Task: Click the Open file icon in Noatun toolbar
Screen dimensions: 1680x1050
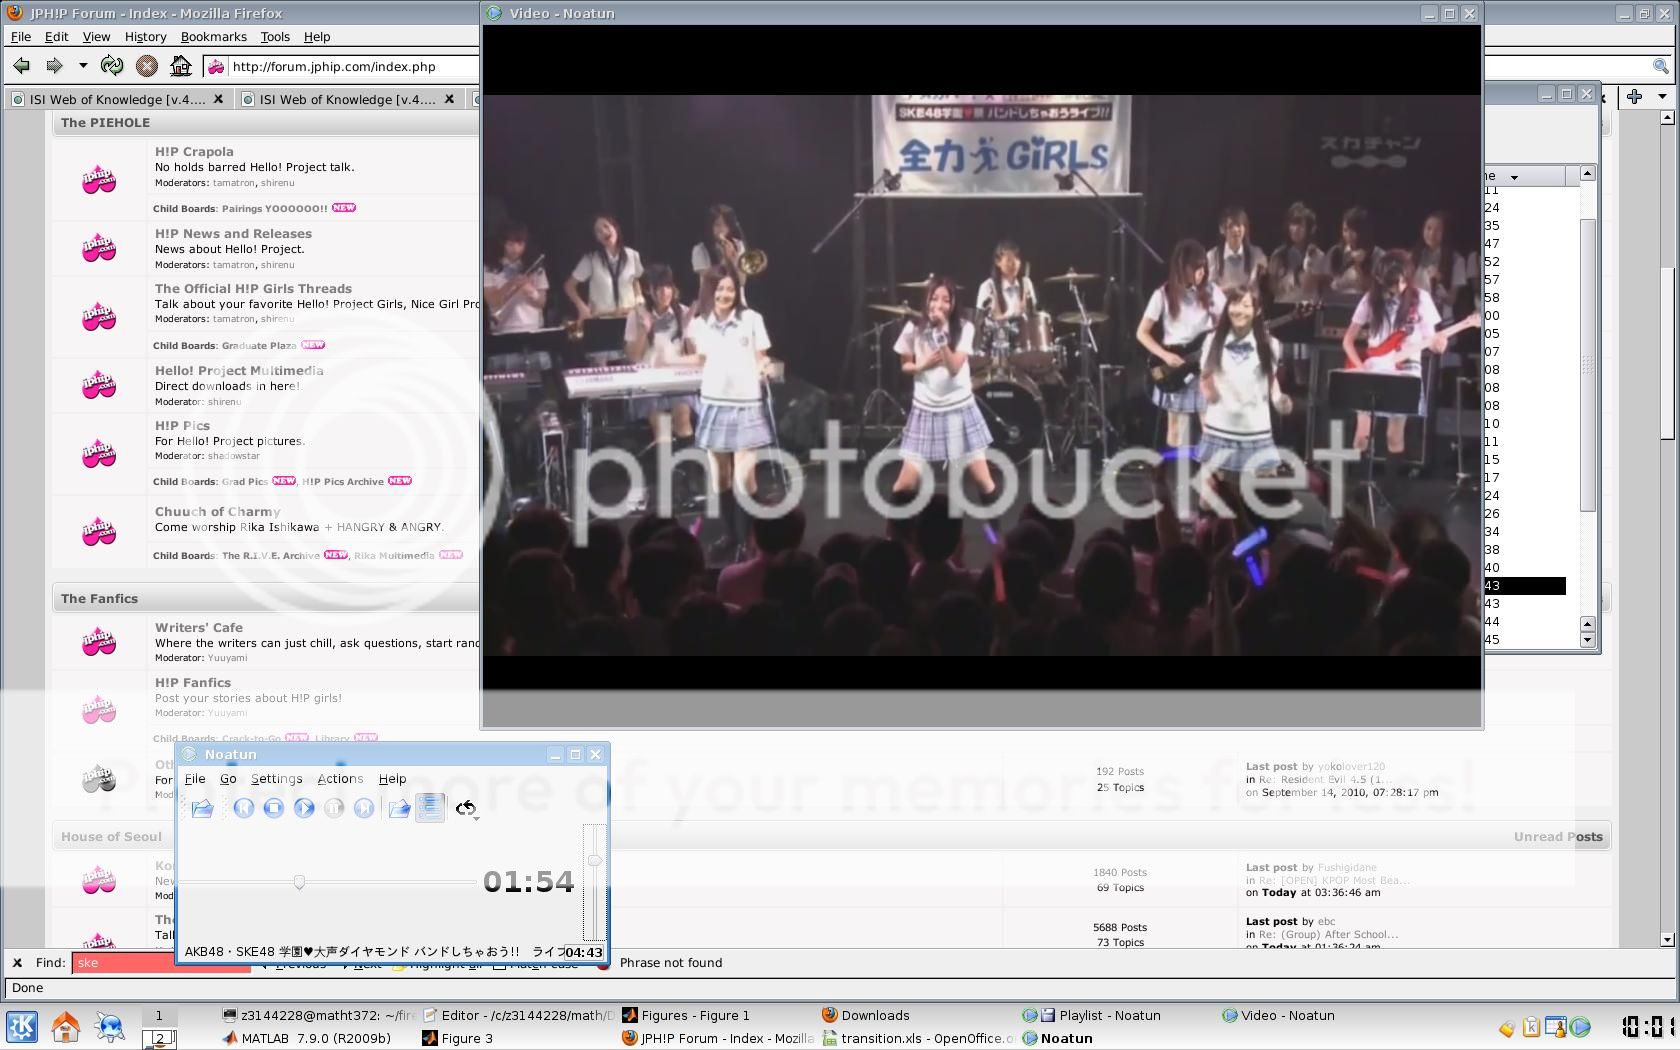Action: coord(202,808)
